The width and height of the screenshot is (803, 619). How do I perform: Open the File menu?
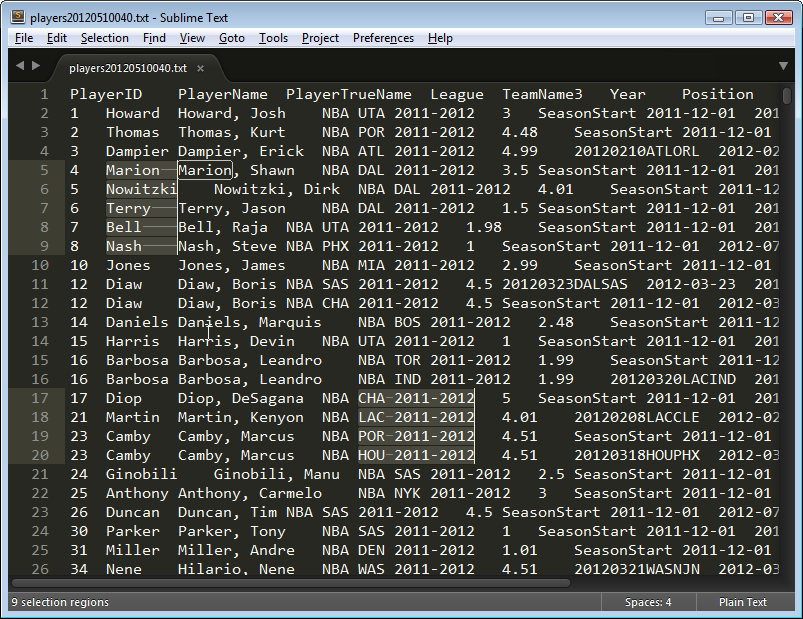(24, 38)
